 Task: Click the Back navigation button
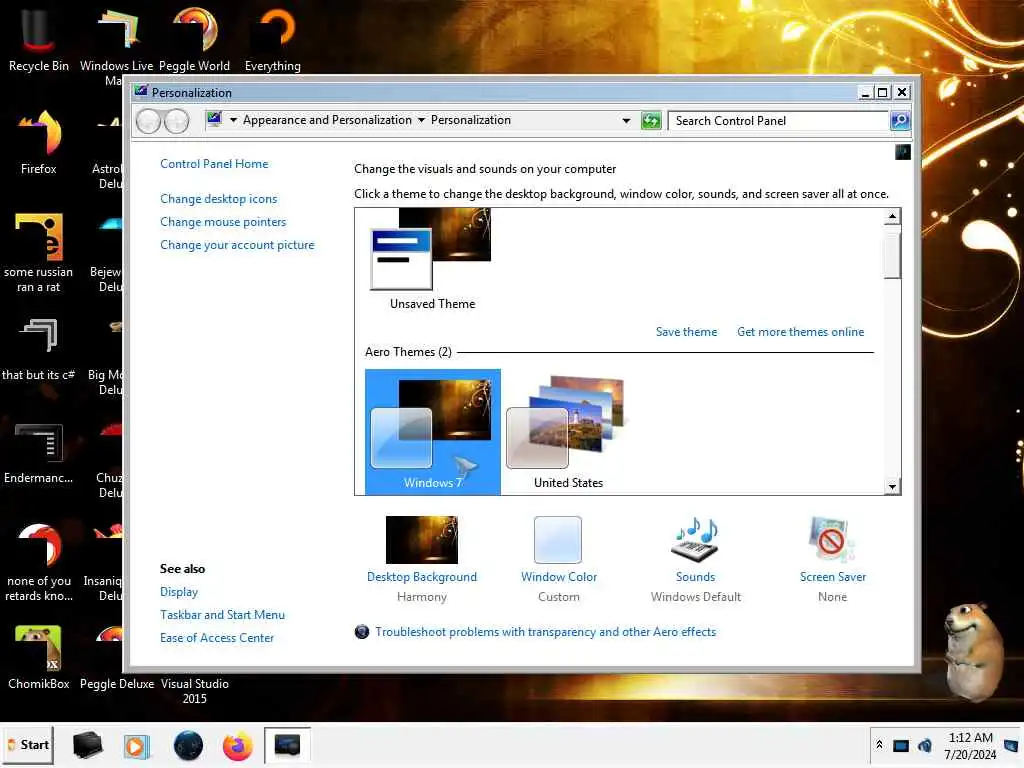tap(149, 121)
